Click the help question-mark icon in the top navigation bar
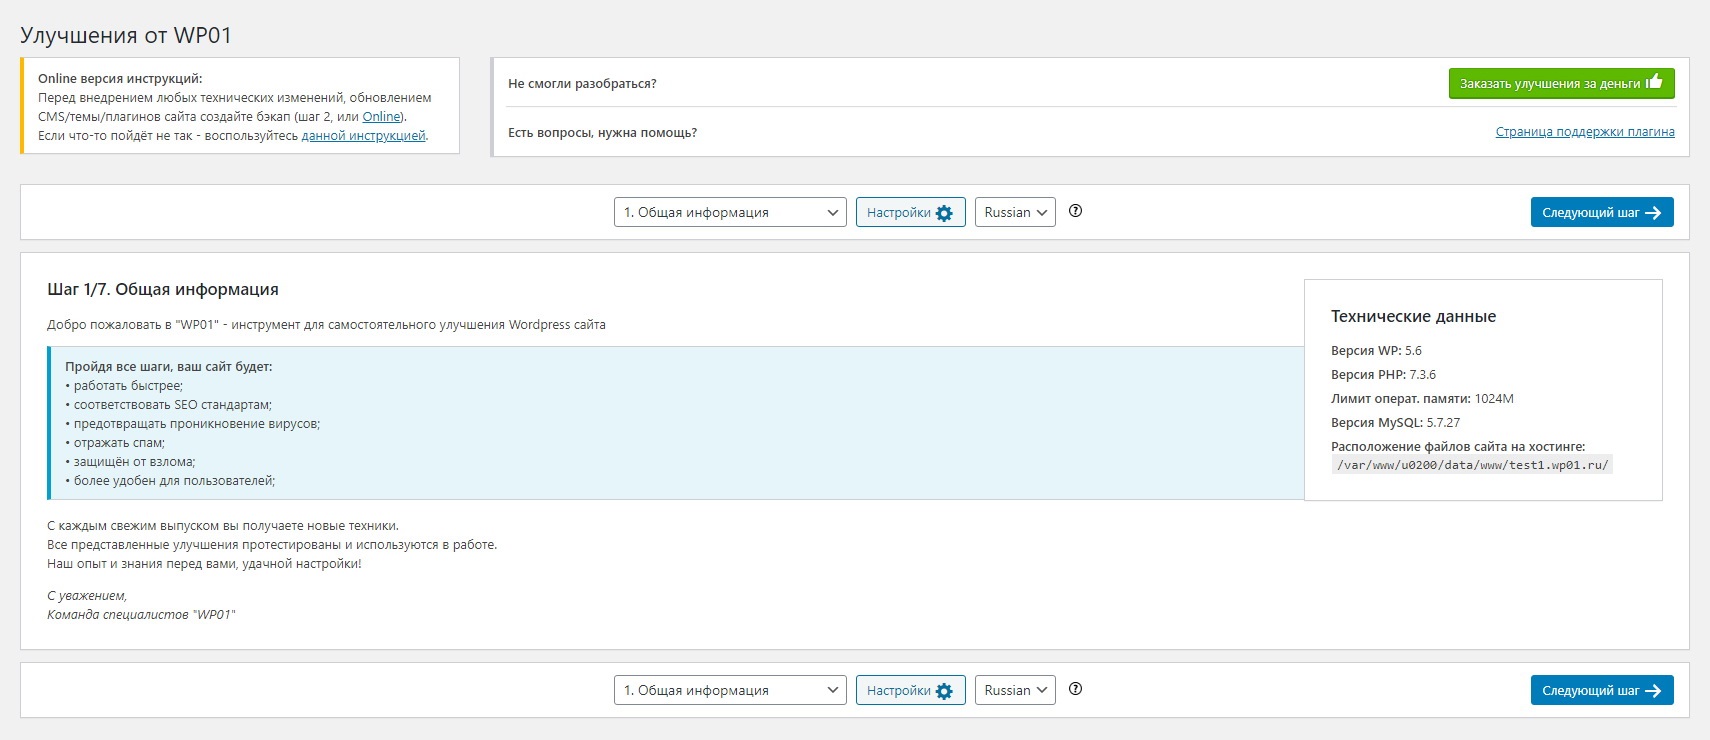Image resolution: width=1710 pixels, height=740 pixels. [x=1076, y=211]
